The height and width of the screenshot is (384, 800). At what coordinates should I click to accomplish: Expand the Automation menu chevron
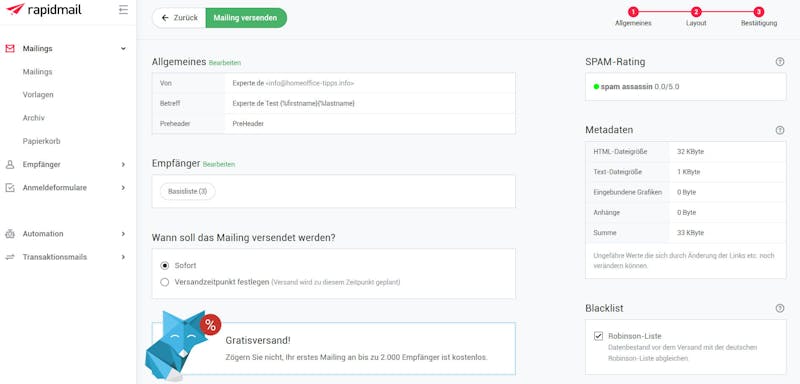pyautogui.click(x=123, y=234)
